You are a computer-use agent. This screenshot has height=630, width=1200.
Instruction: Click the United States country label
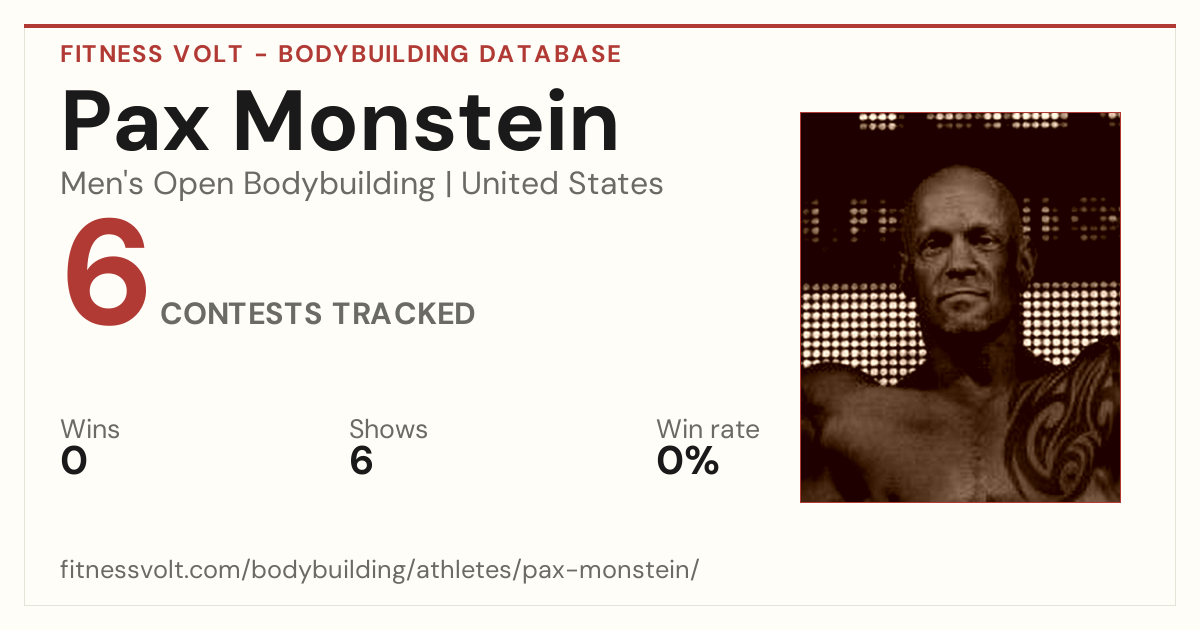coord(562,184)
